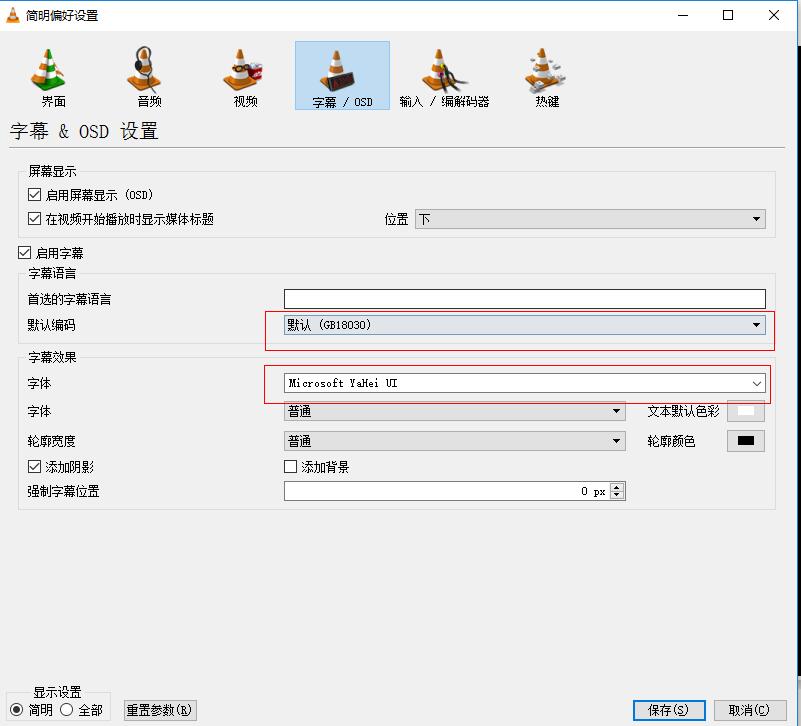Screen dimensions: 801x726
Task: Click the 首选的字幕语言 text field
Action: [524, 299]
